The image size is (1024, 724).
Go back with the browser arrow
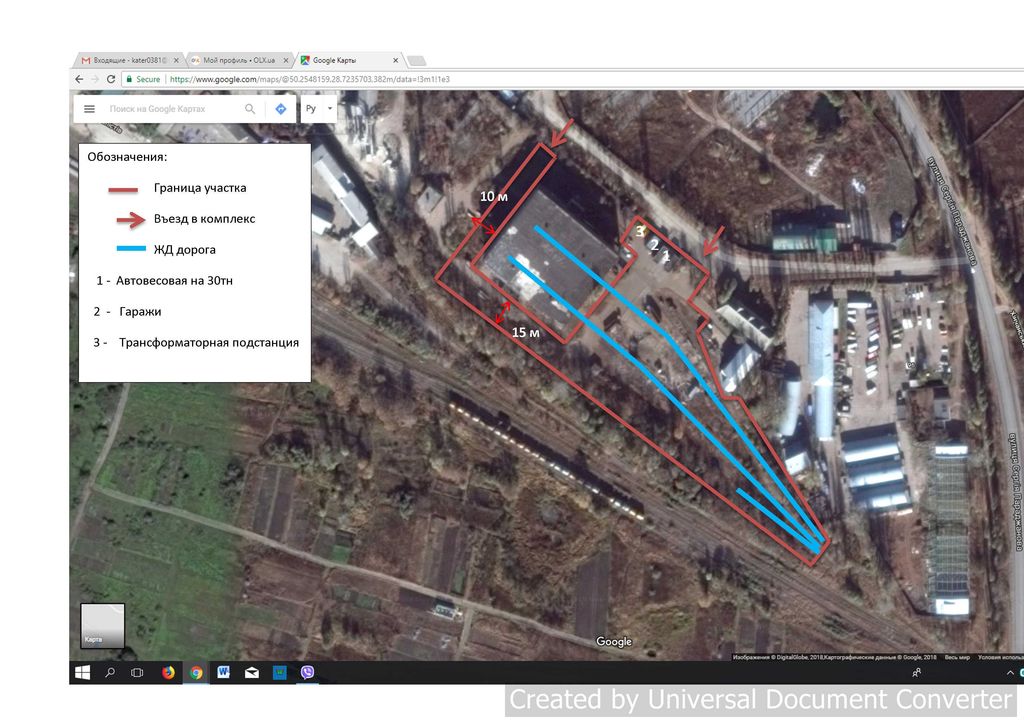click(x=79, y=79)
